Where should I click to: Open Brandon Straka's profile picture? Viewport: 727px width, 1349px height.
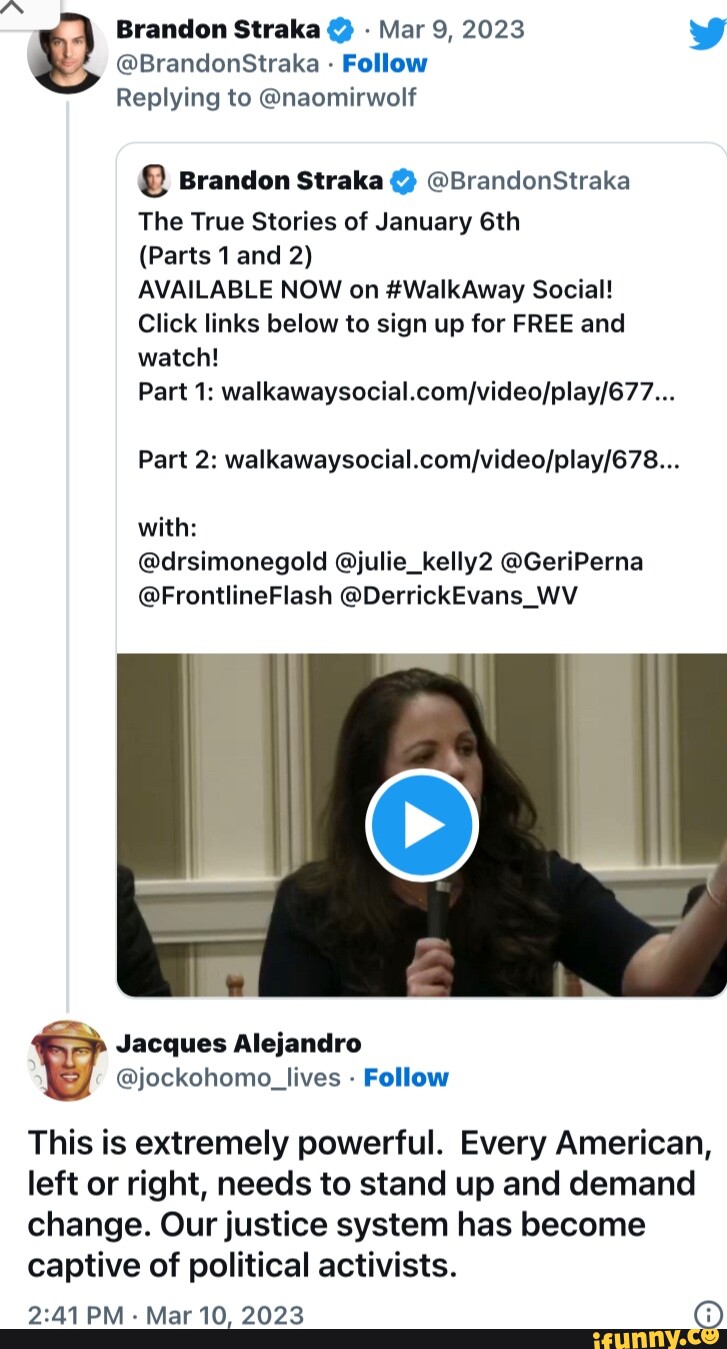(67, 55)
